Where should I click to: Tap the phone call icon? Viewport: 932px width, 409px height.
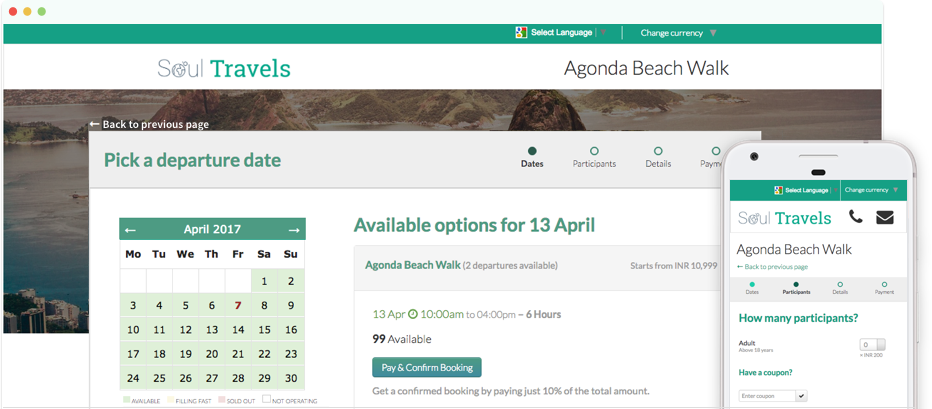point(856,217)
